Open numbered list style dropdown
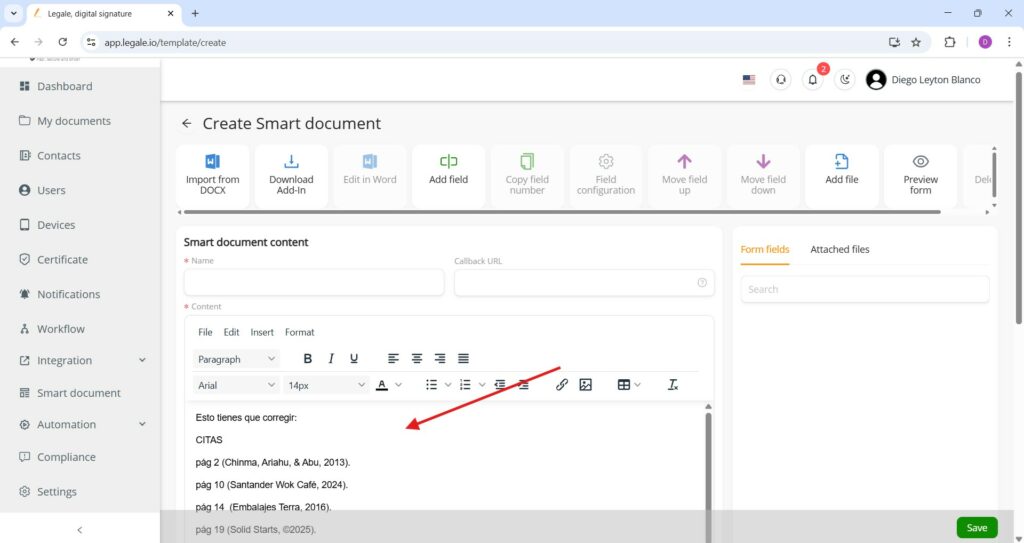1024x543 pixels. point(482,385)
